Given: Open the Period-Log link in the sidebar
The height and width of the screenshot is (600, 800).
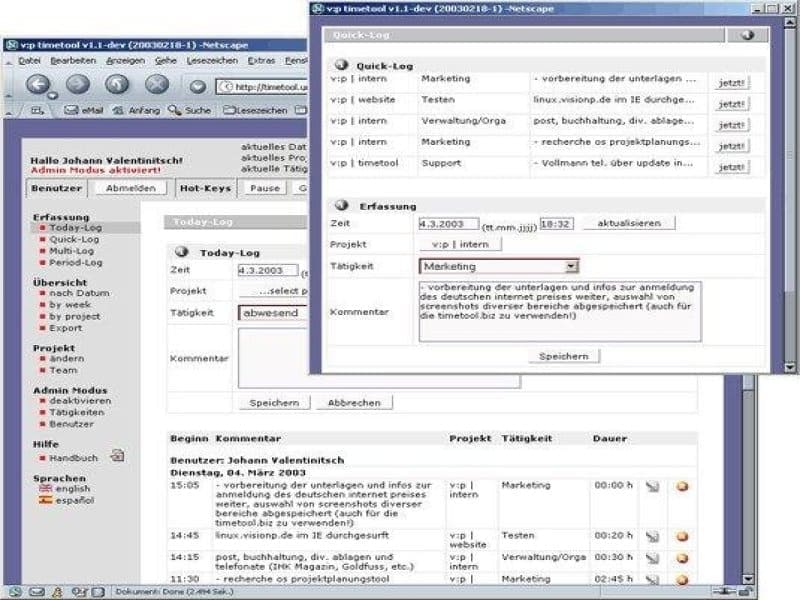Looking at the screenshot, I should (76, 263).
